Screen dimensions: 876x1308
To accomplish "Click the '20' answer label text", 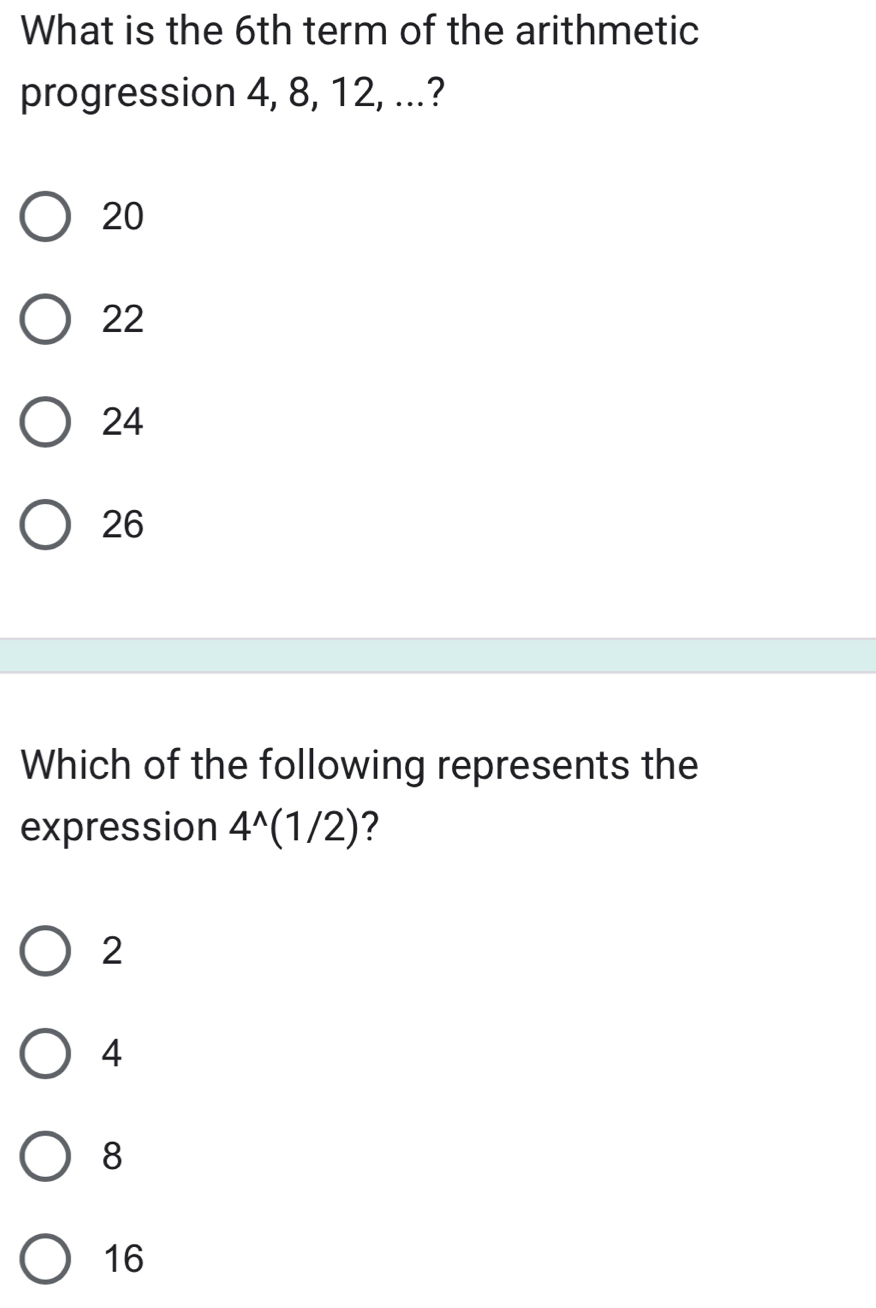I will coord(124,217).
